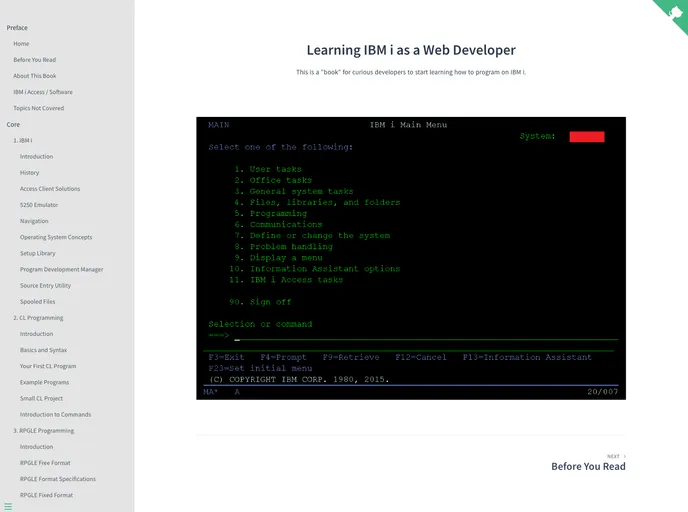This screenshot has width=688, height=512.
Task: Select Basics and Syntax
Action: point(43,350)
